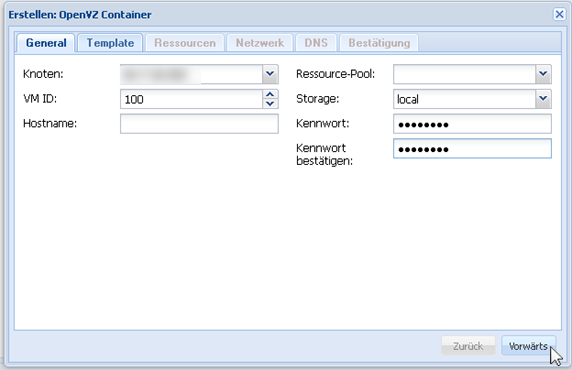
Task: Focus the Kennwort password field
Action: click(472, 124)
